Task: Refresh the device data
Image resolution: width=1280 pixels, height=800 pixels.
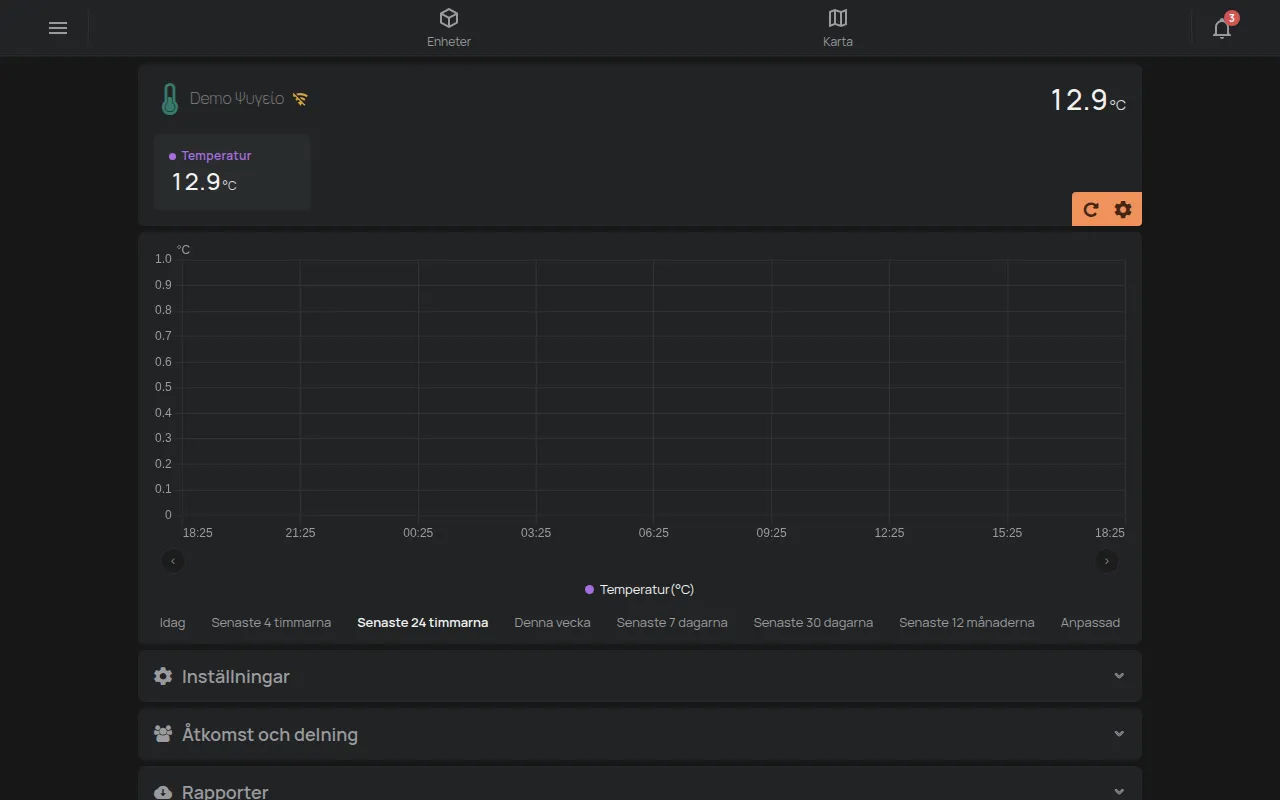Action: coord(1091,209)
